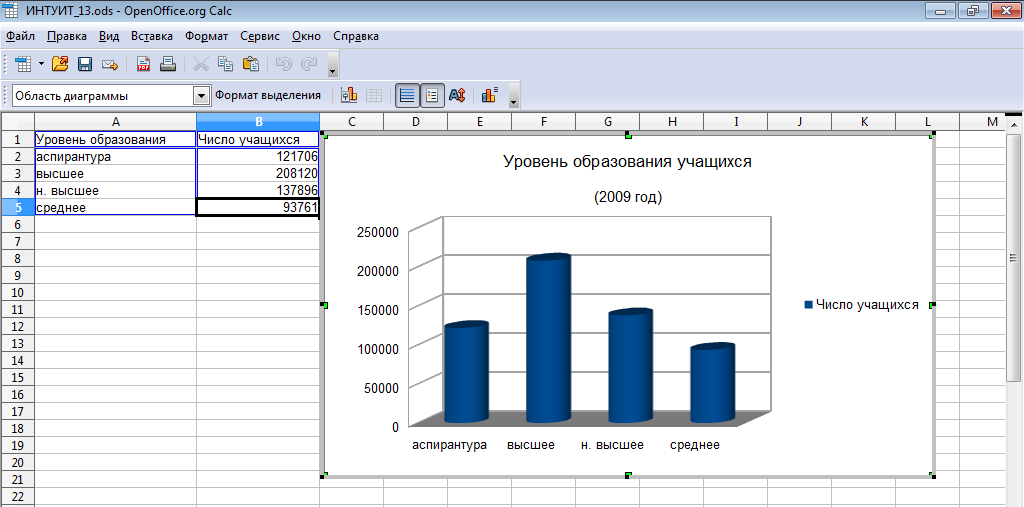Image resolution: width=1024 pixels, height=507 pixels.
Task: Click the Undo arrow icon
Action: (x=283, y=63)
